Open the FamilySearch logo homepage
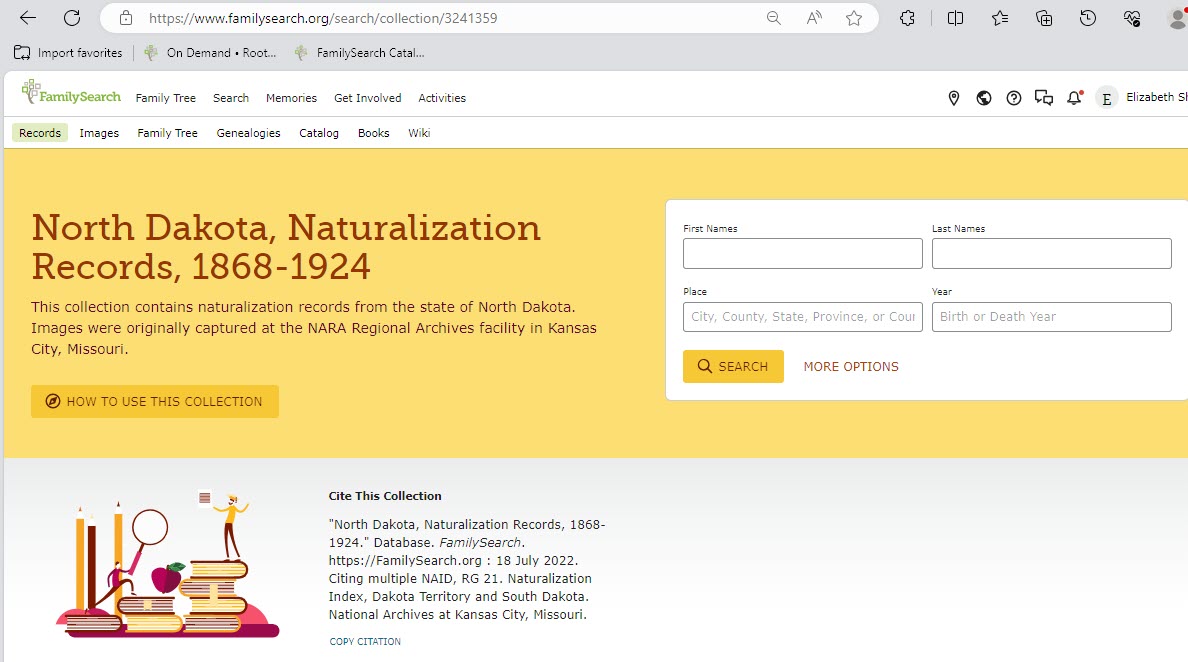 click(70, 95)
